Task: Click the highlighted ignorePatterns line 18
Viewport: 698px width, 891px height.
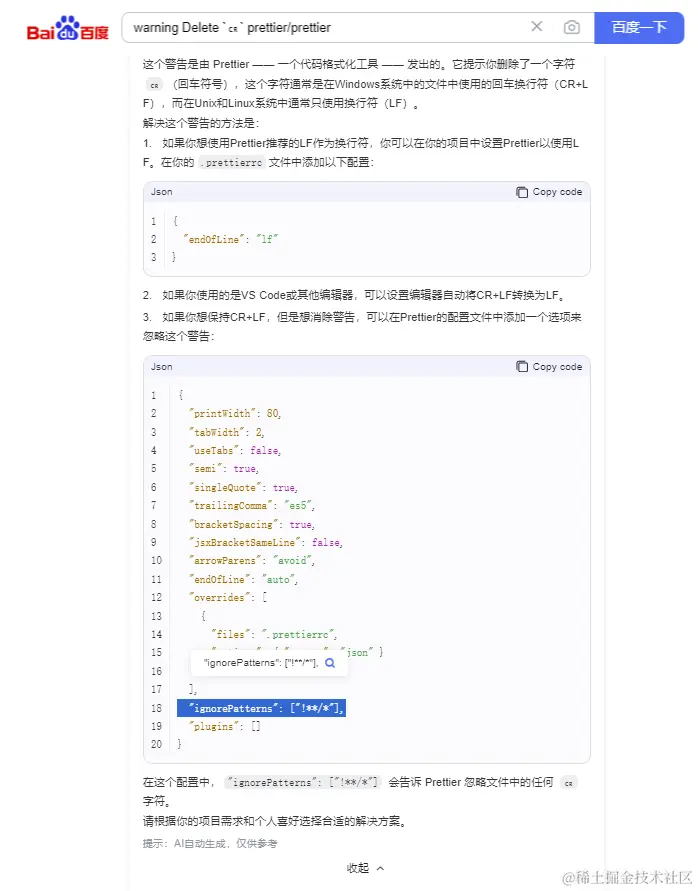Action: pos(261,708)
